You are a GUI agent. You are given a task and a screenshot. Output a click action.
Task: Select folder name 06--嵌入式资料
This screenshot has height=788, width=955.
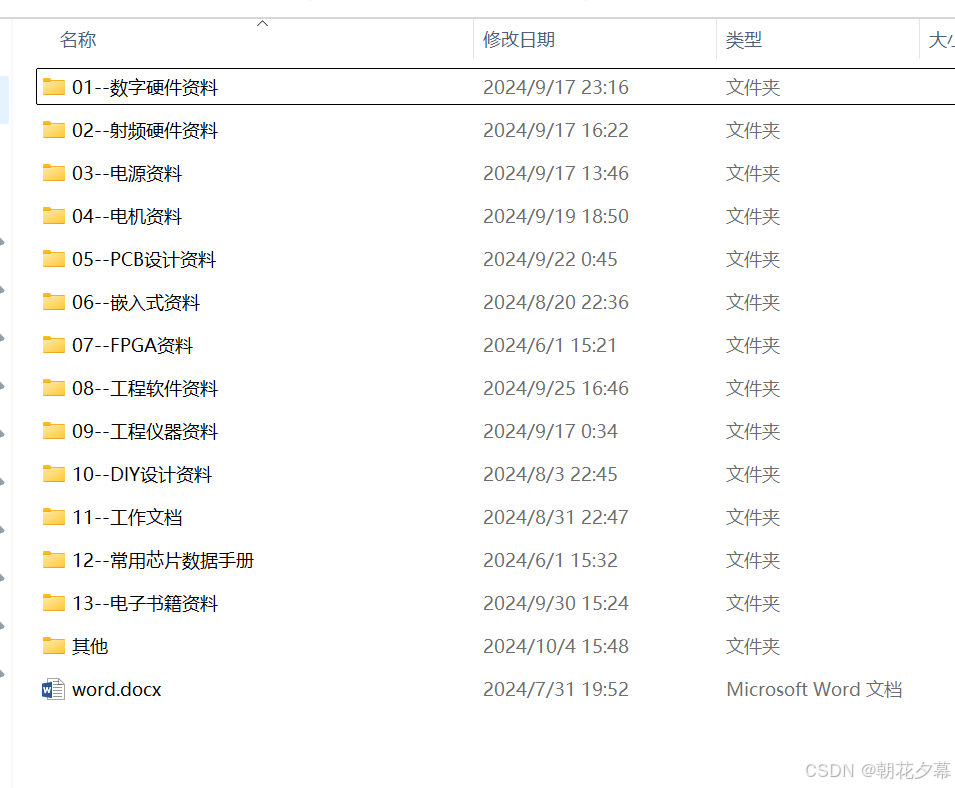pyautogui.click(x=136, y=302)
